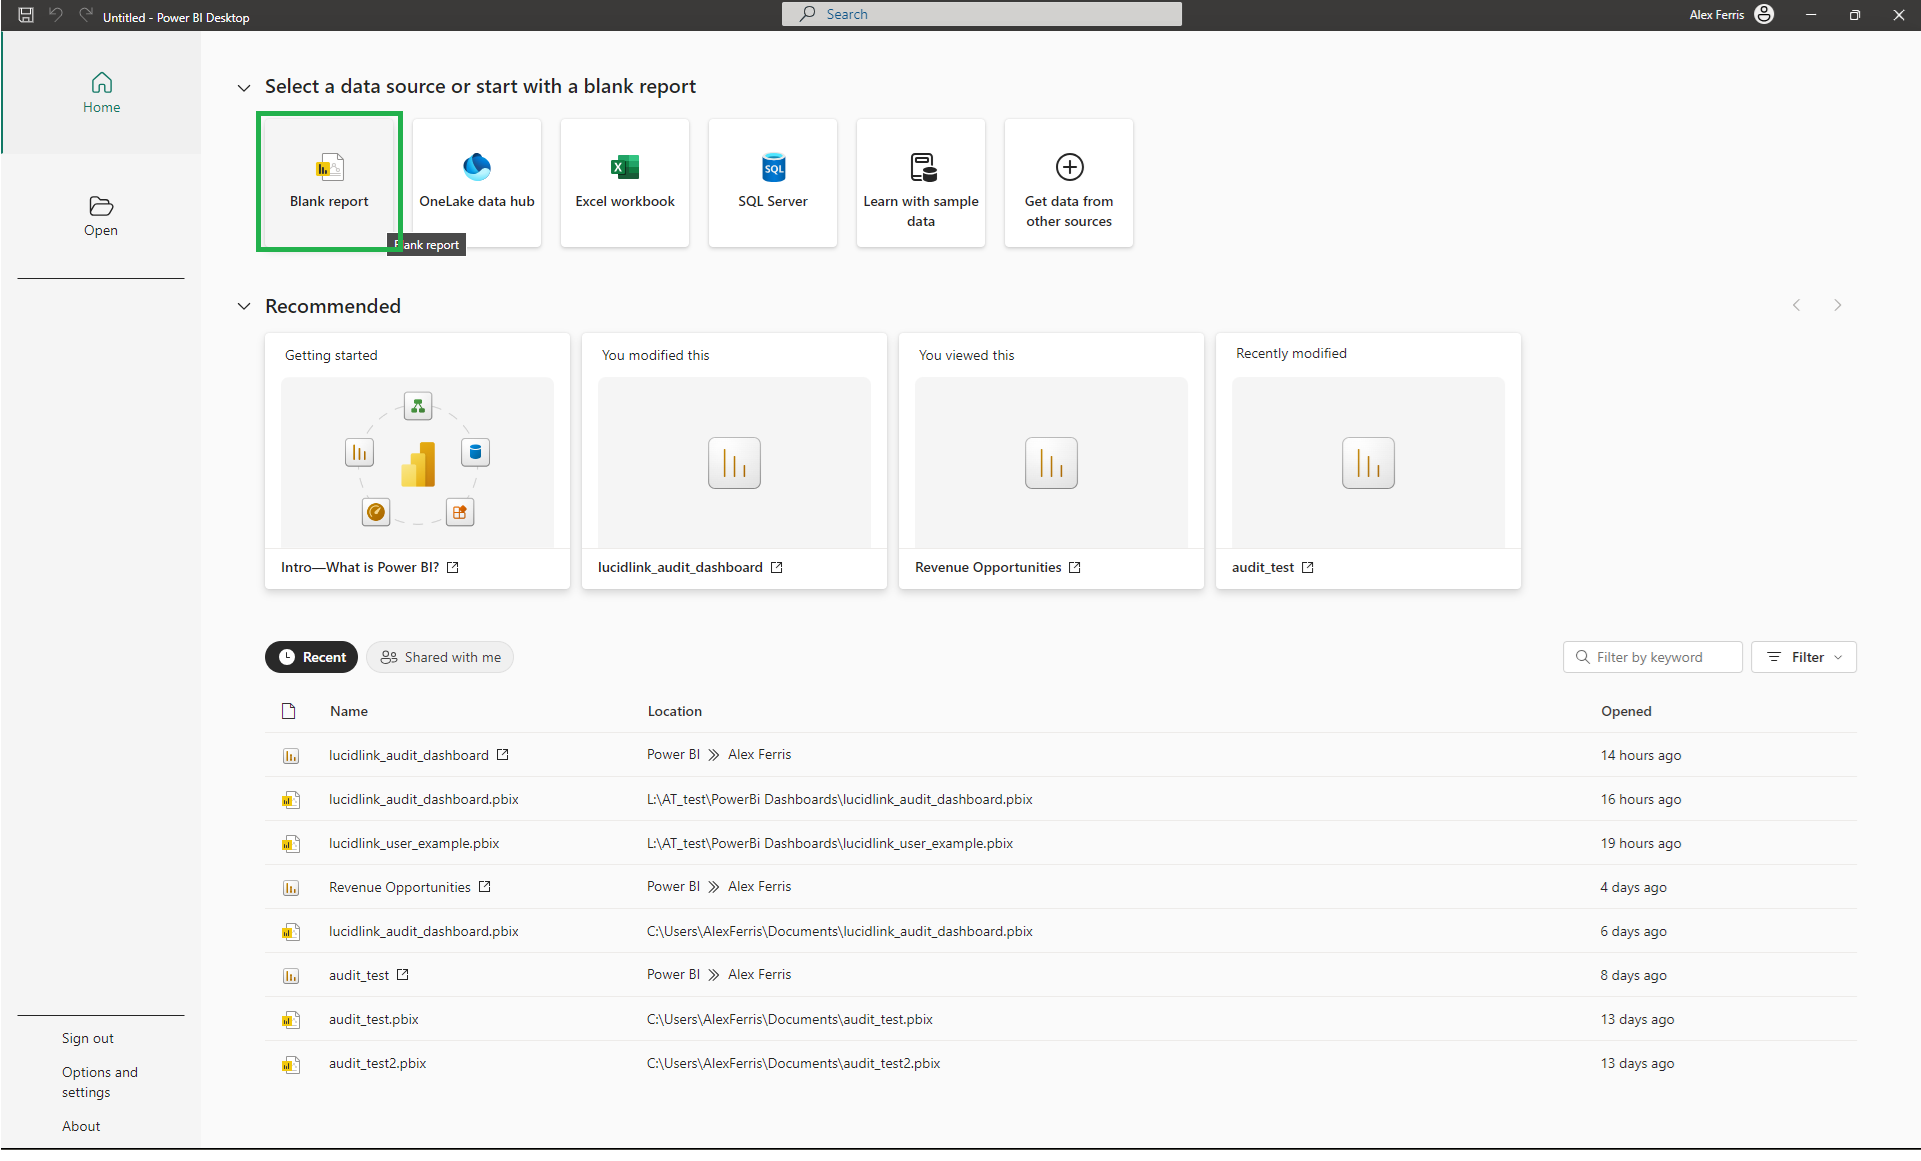Click 14 hours ago timestamp
The image size is (1921, 1161).
click(1641, 755)
